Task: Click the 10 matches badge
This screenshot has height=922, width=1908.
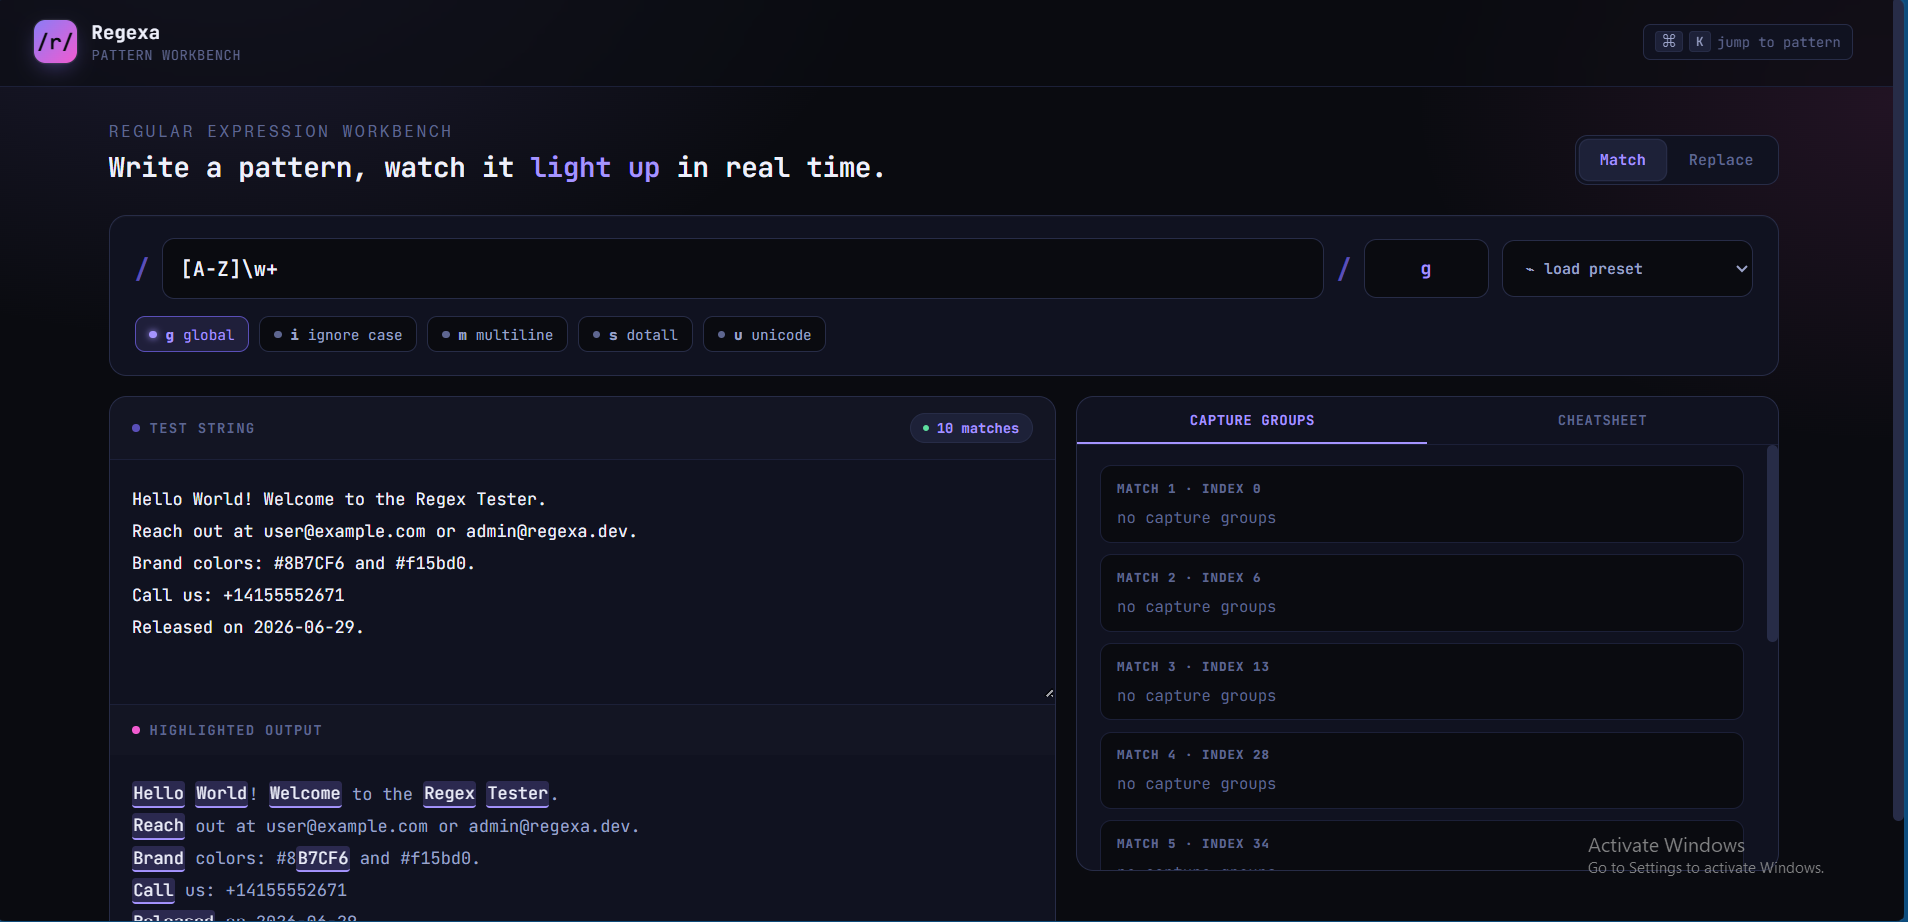Action: pos(971,428)
